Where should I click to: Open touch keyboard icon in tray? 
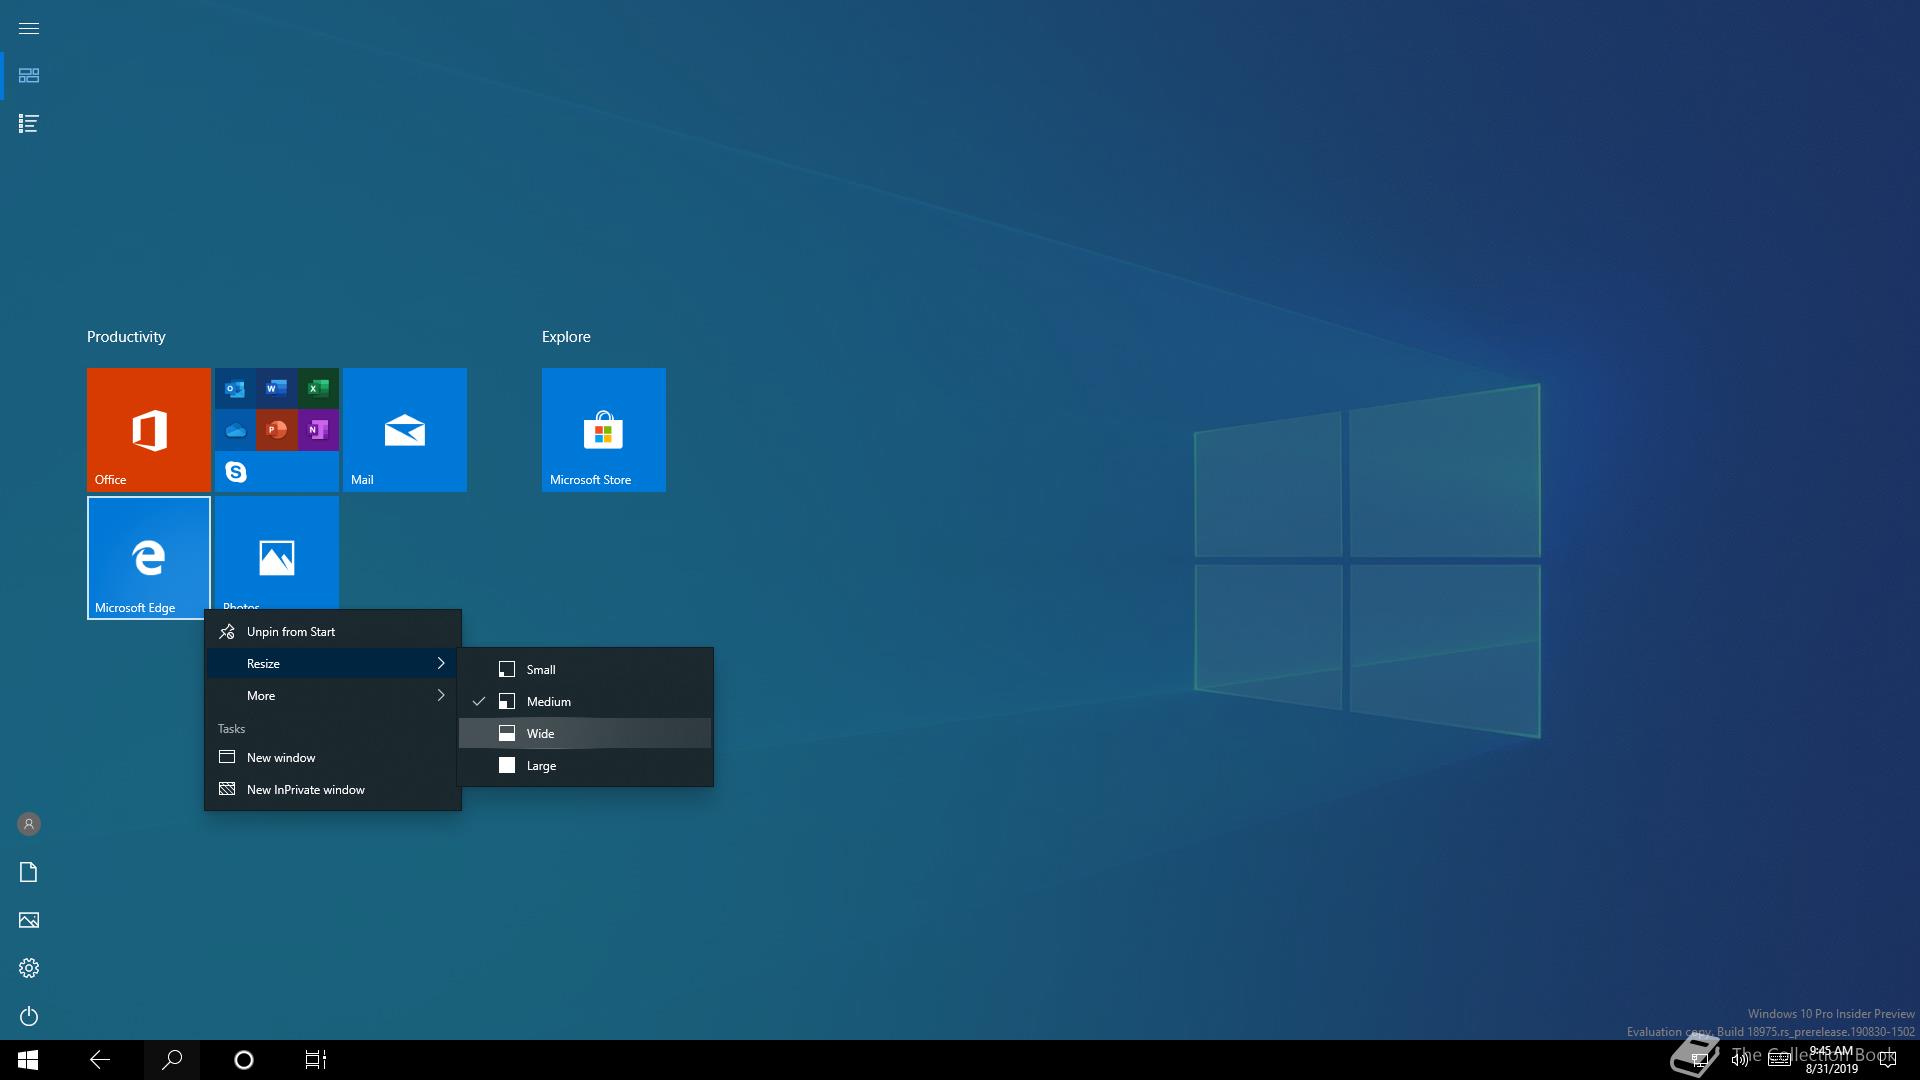[1779, 1060]
